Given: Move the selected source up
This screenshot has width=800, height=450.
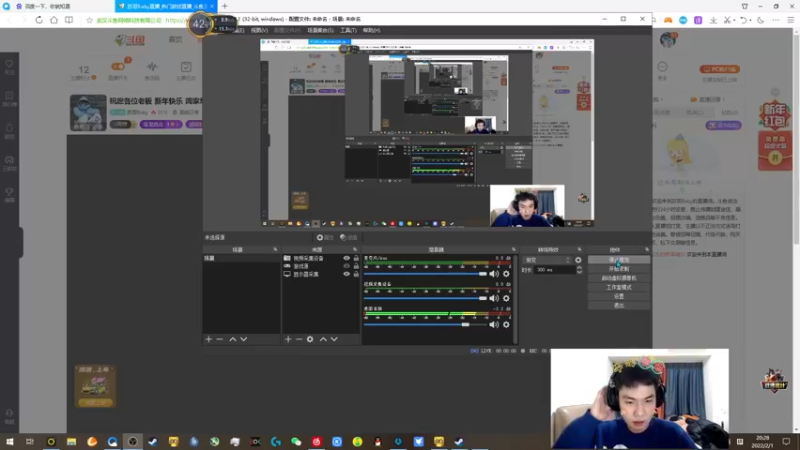Looking at the screenshot, I should point(323,339).
